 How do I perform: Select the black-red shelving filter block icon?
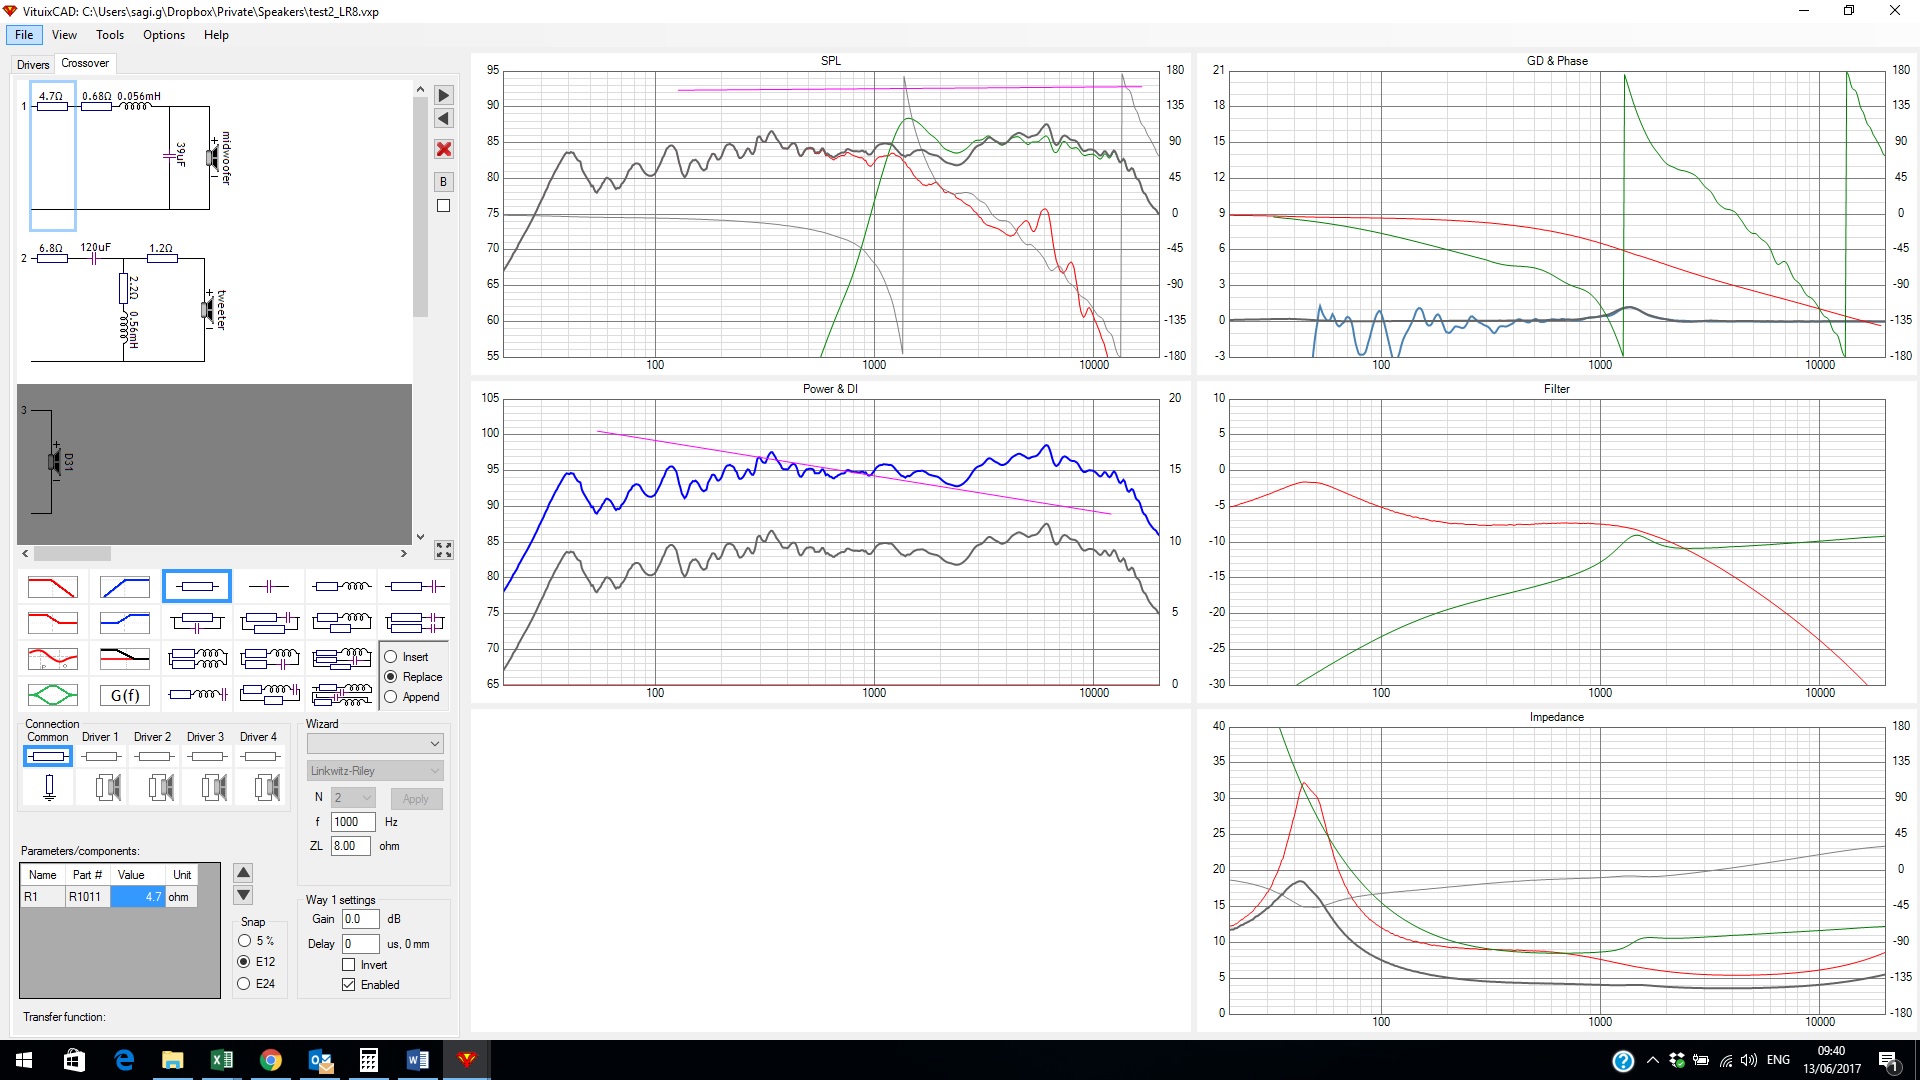[x=124, y=659]
